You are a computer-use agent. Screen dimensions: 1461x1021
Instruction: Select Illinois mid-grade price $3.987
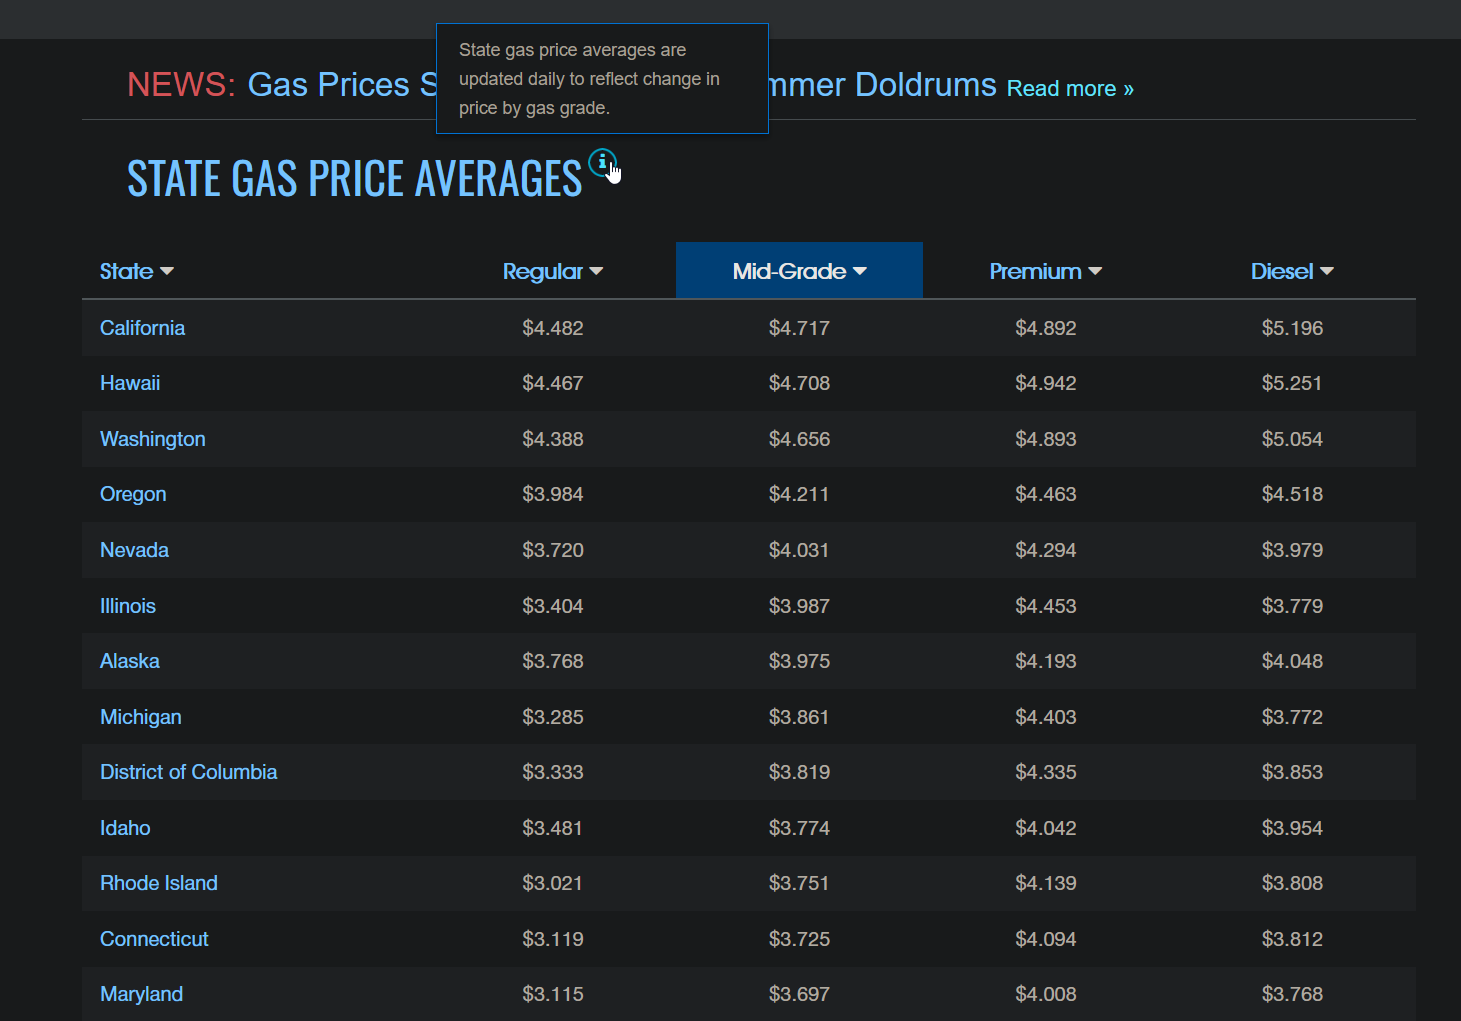[x=799, y=606]
